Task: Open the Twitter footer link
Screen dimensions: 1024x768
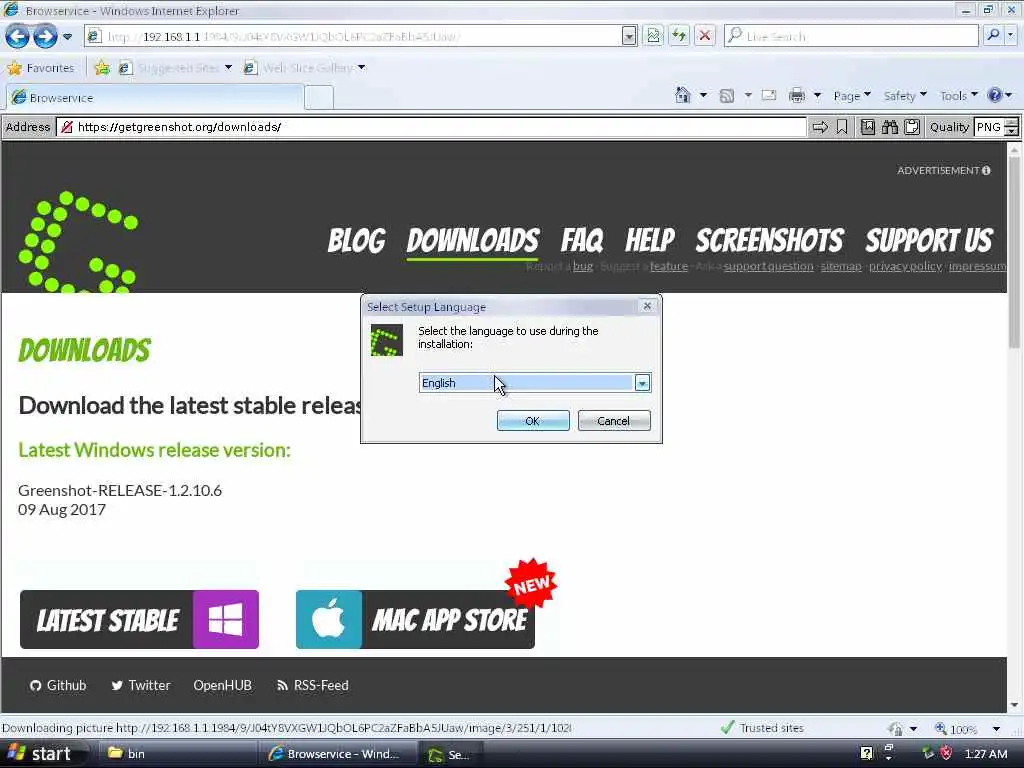Action: click(x=140, y=686)
